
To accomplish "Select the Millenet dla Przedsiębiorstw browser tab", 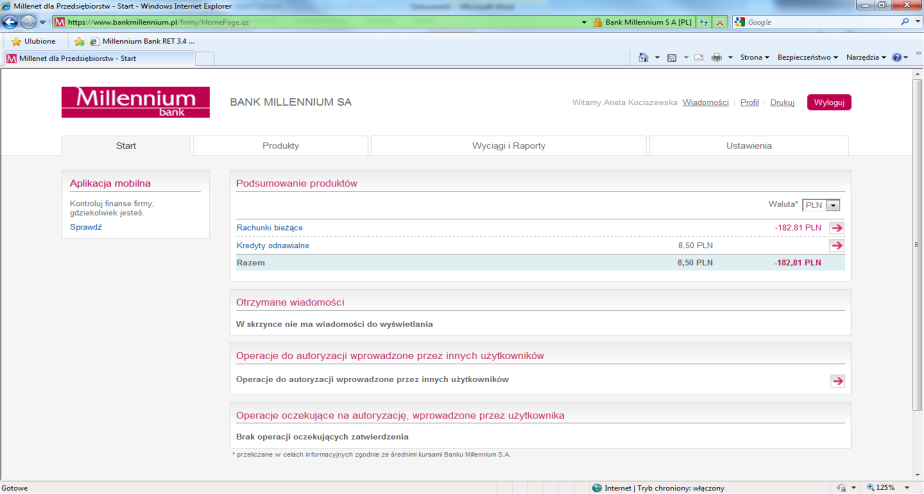I will pyautogui.click(x=98, y=58).
